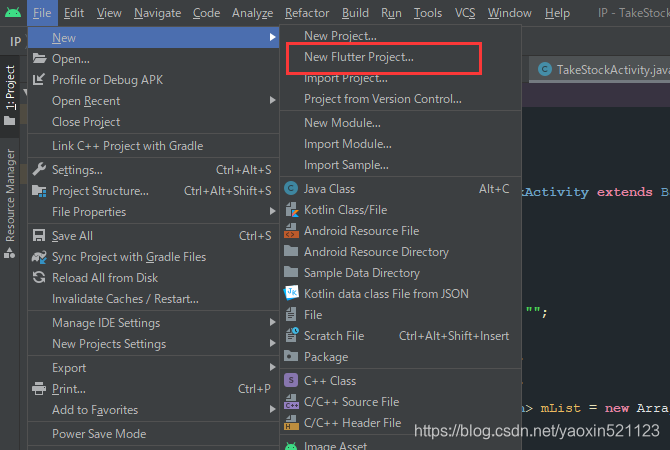The width and height of the screenshot is (670, 450).
Task: Click the Package icon
Action: pos(291,356)
